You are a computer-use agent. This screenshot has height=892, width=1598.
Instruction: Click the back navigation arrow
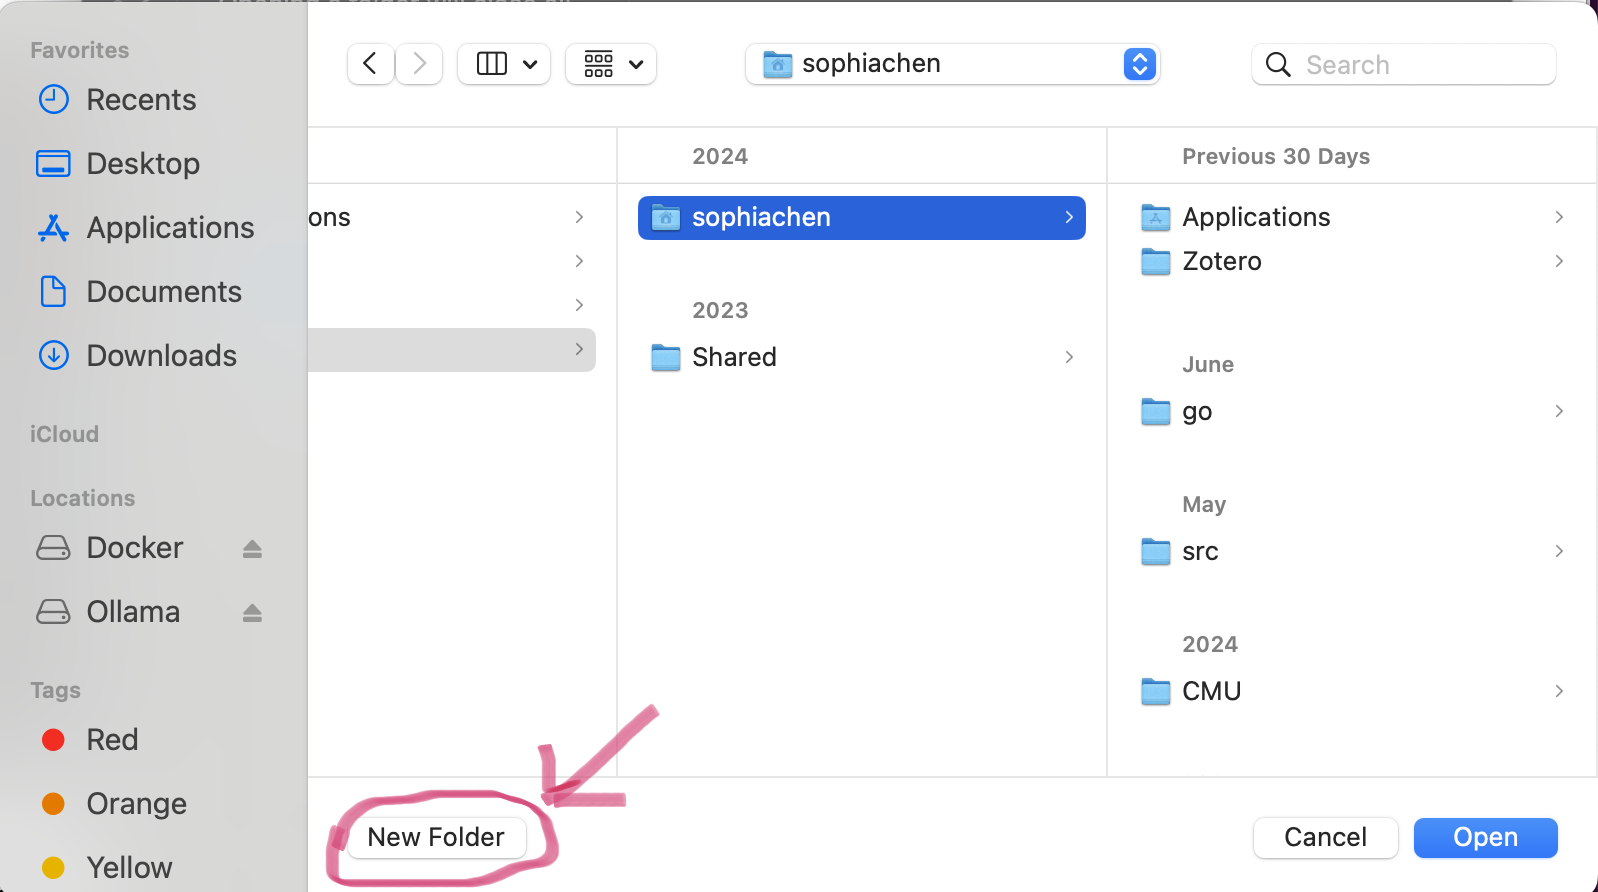tap(370, 64)
